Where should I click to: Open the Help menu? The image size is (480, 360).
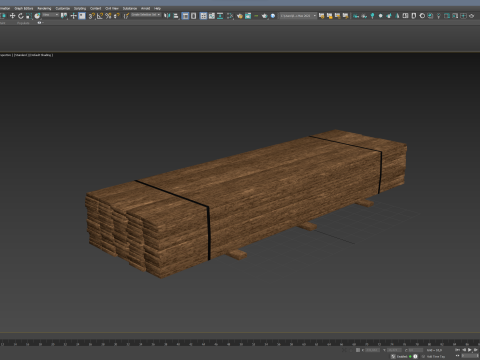coord(157,8)
